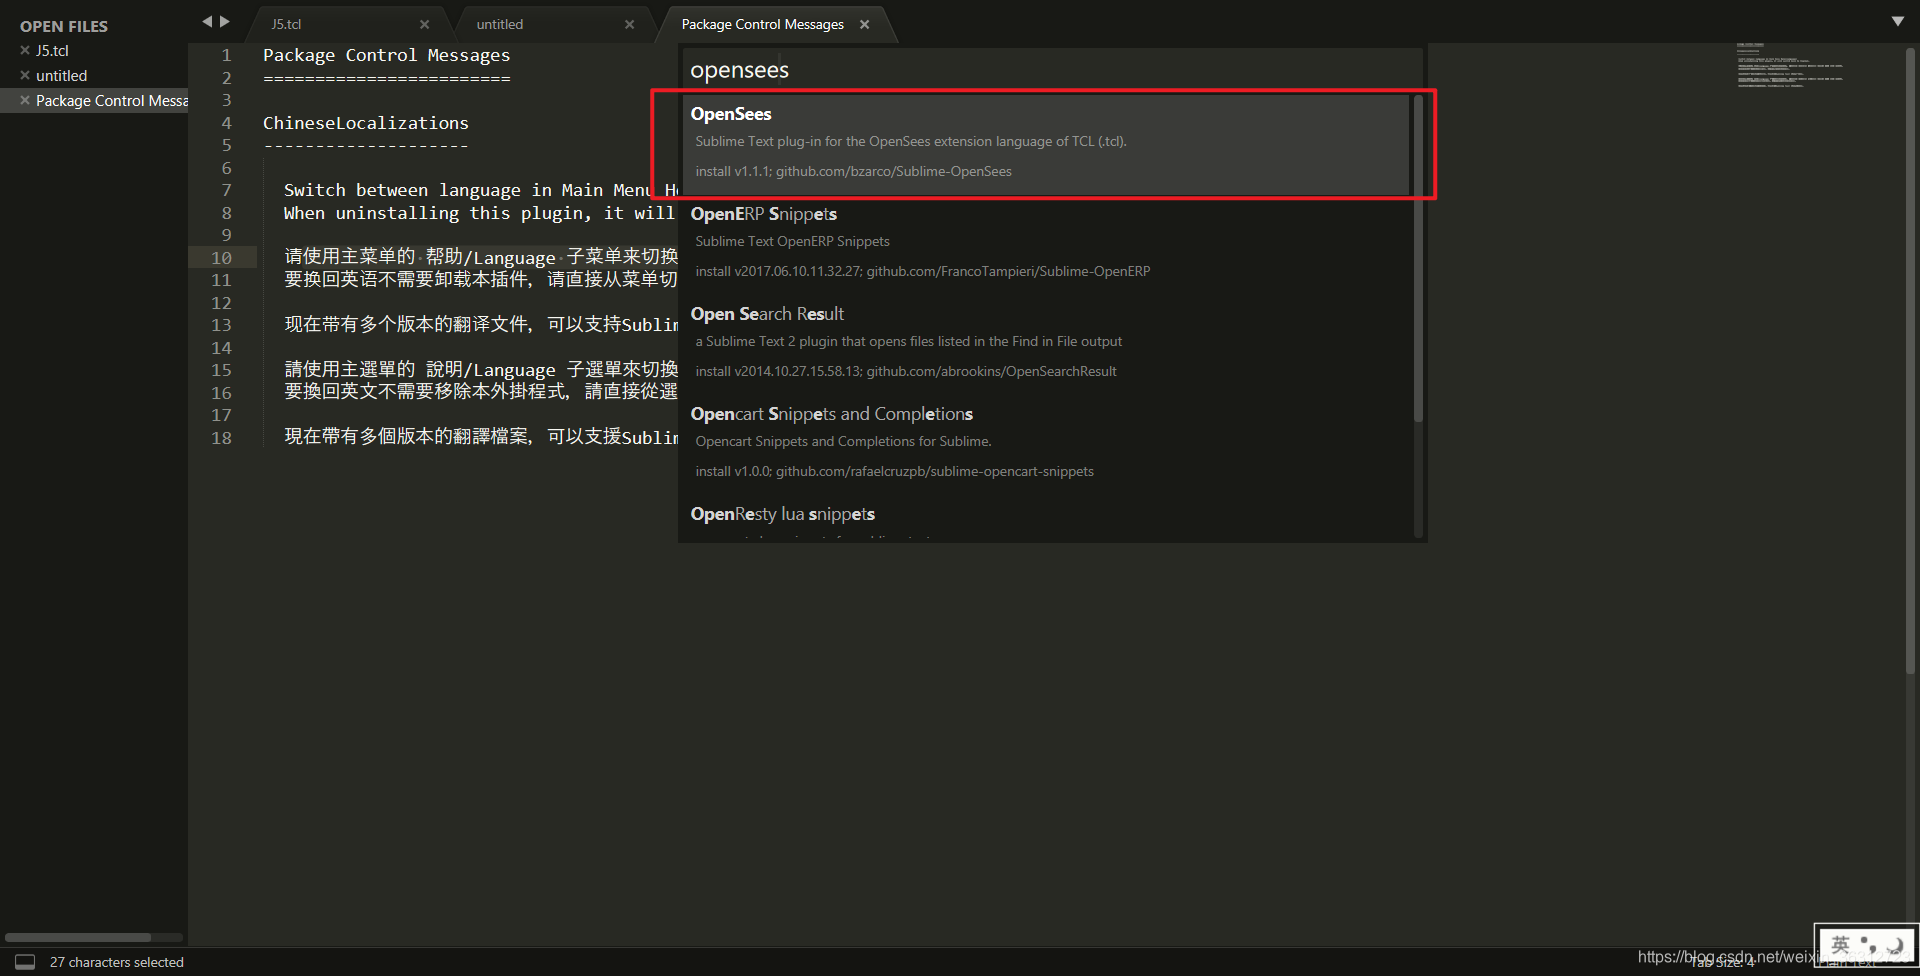Click the sidebar horizontal scrollbar

tap(78, 937)
